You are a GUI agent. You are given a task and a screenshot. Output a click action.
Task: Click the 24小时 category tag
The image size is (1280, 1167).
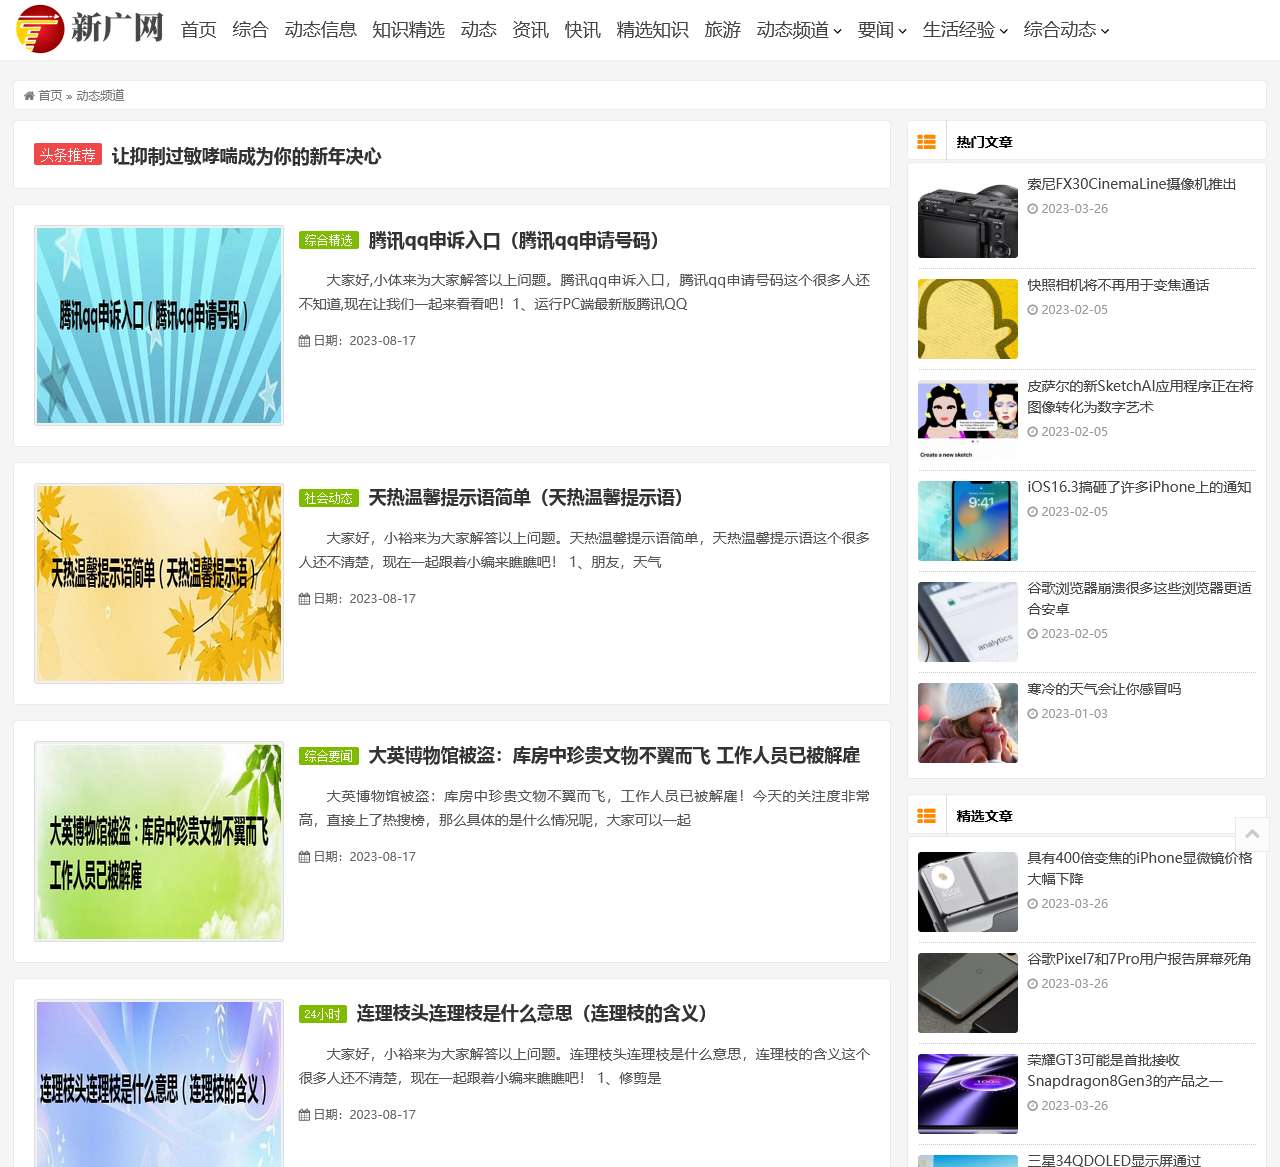coord(322,1014)
